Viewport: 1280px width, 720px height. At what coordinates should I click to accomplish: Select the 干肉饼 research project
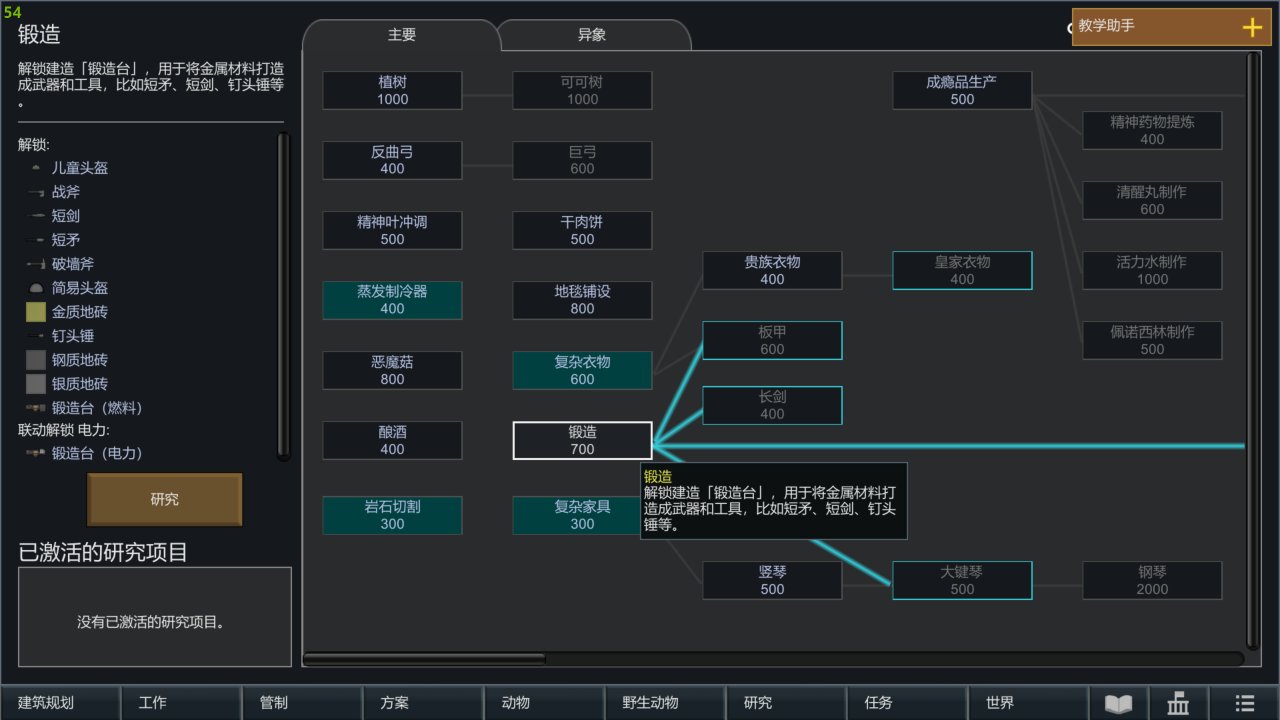pos(582,230)
